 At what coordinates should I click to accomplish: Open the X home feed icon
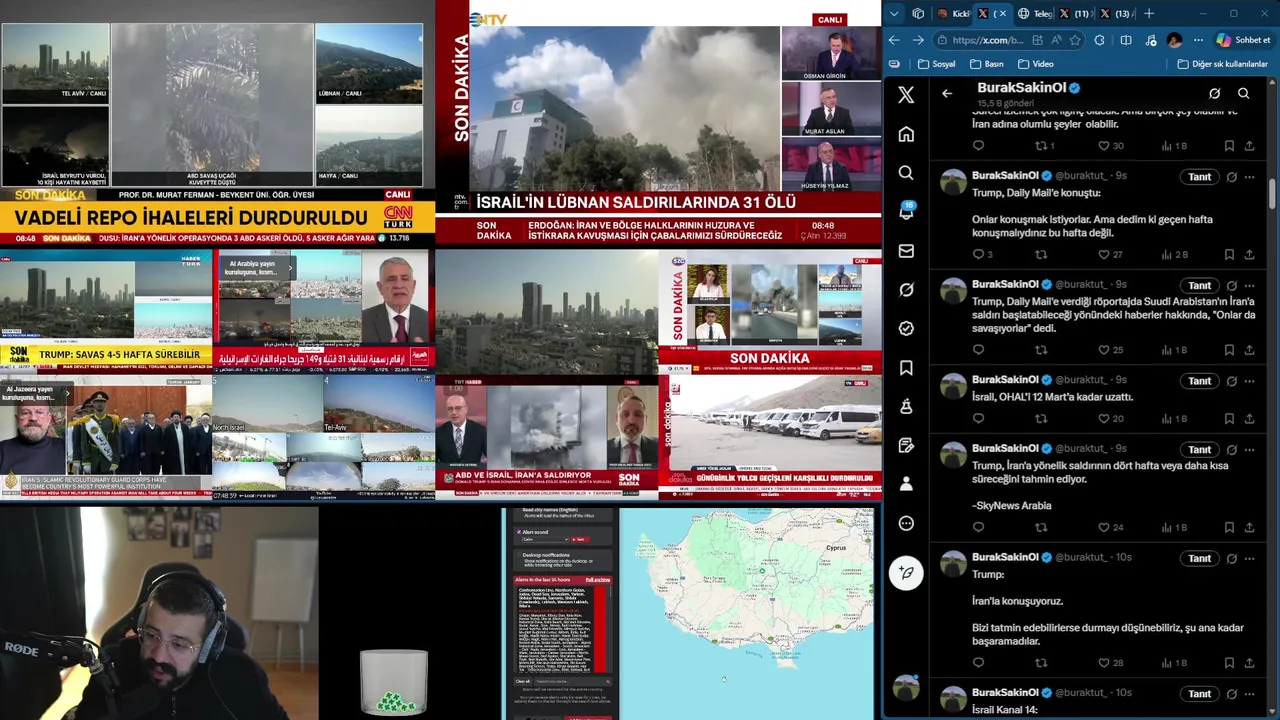coord(906,134)
